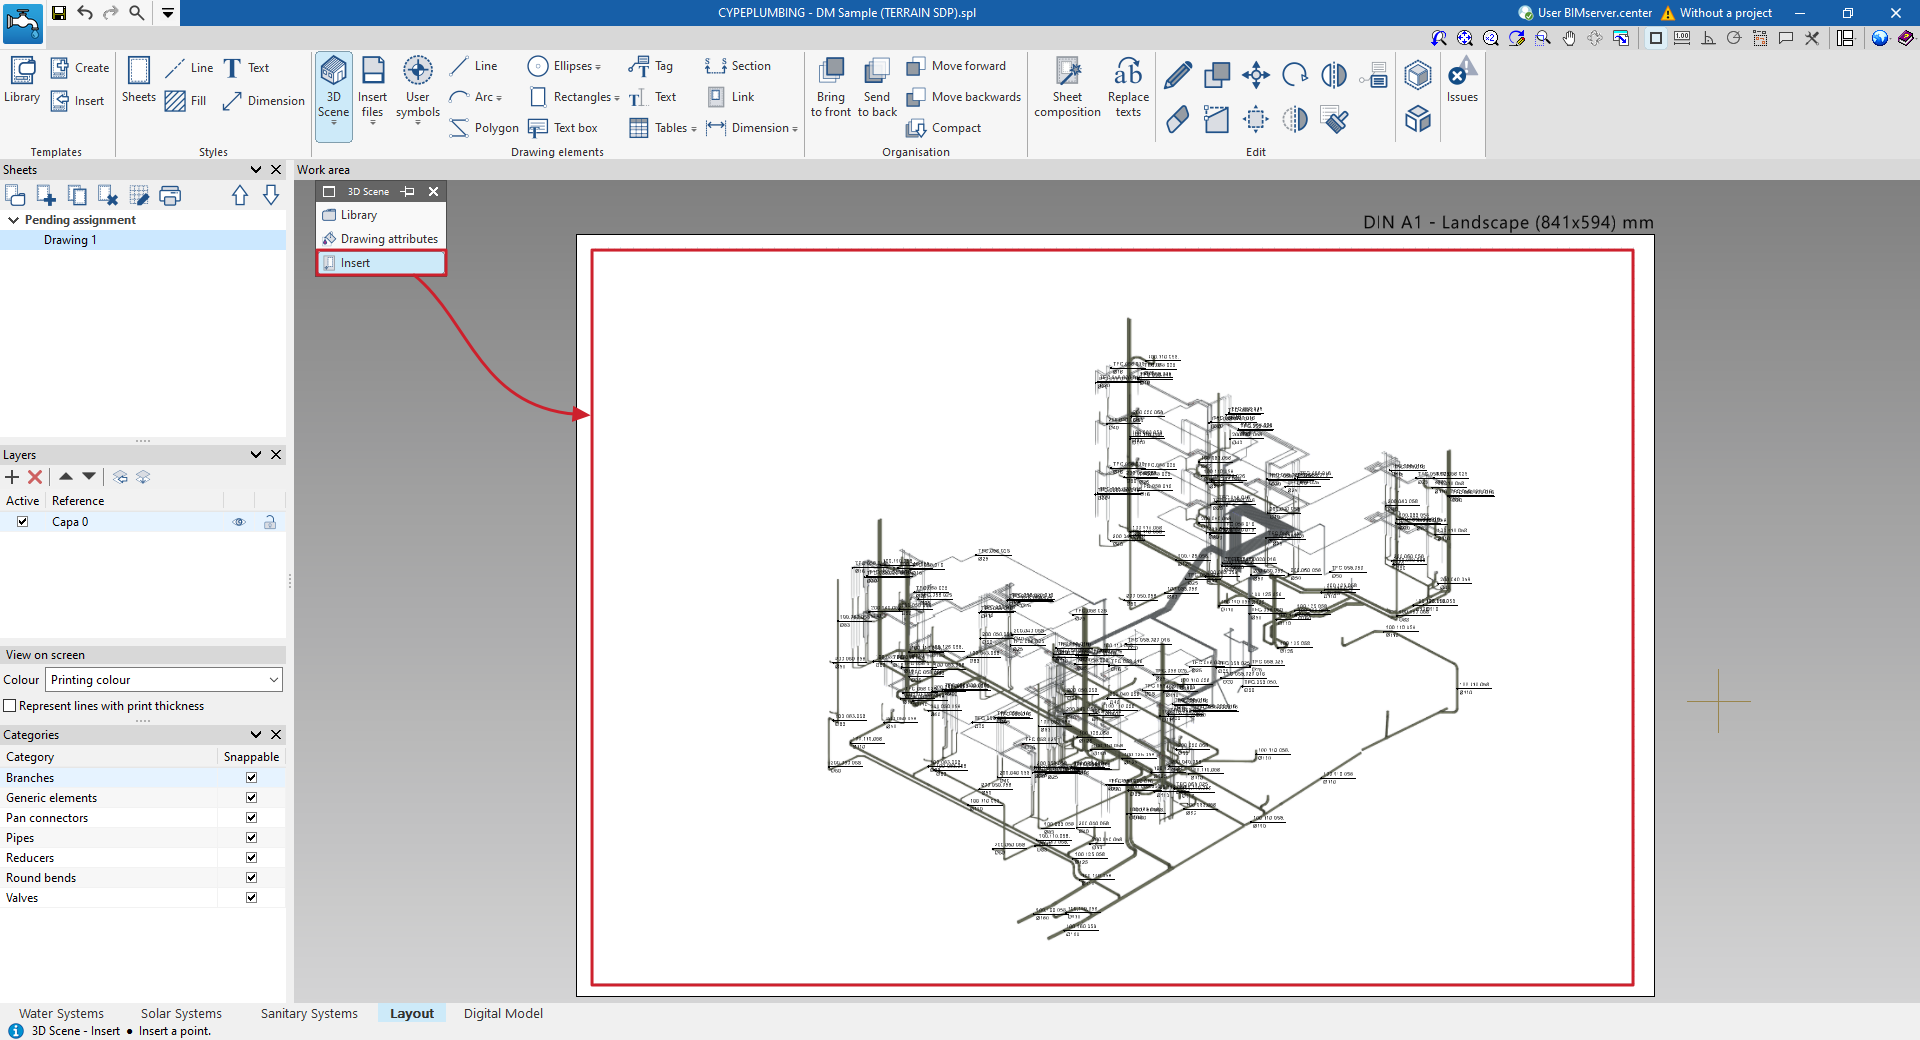Open the Sheet composition tool
The height and width of the screenshot is (1040, 1920).
click(1067, 87)
